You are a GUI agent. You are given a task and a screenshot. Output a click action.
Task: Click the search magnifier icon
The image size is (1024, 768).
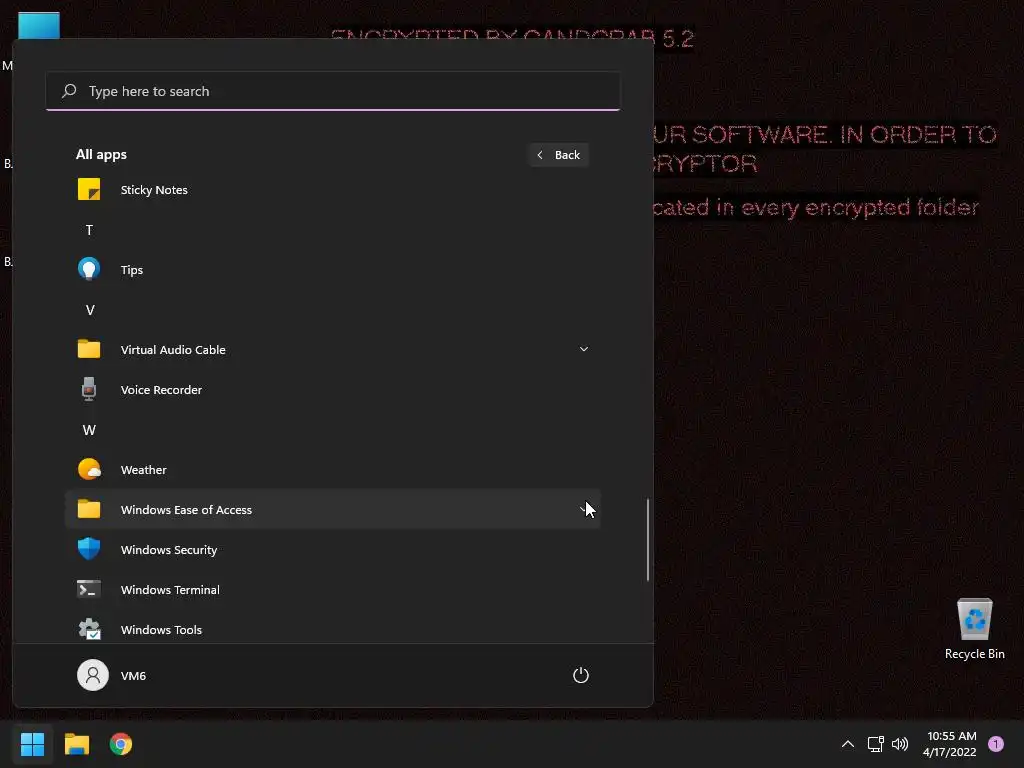[69, 91]
